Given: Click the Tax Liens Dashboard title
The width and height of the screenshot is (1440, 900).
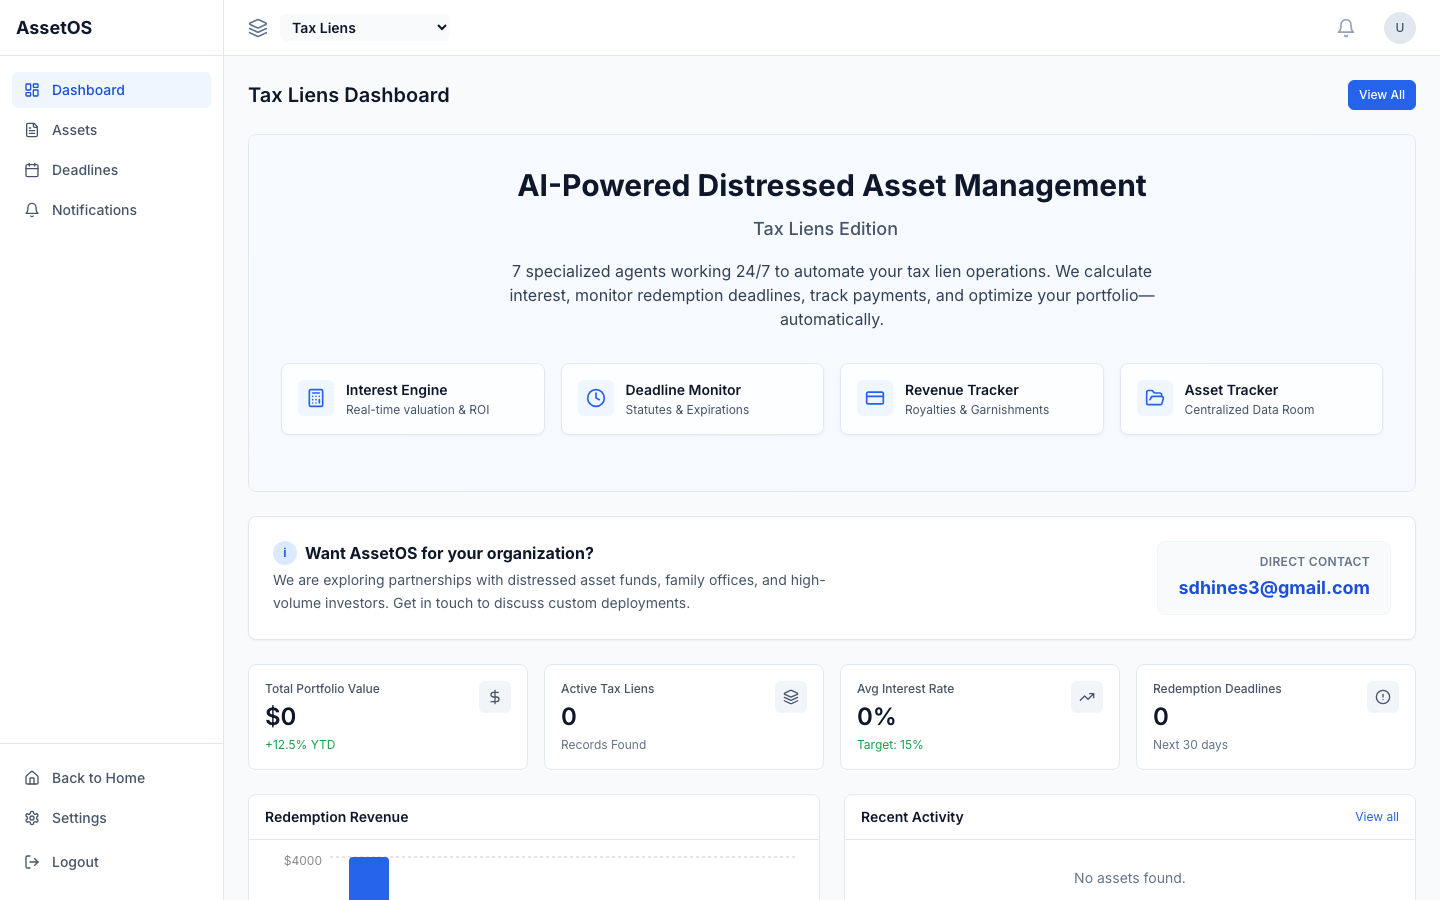Looking at the screenshot, I should 349,95.
